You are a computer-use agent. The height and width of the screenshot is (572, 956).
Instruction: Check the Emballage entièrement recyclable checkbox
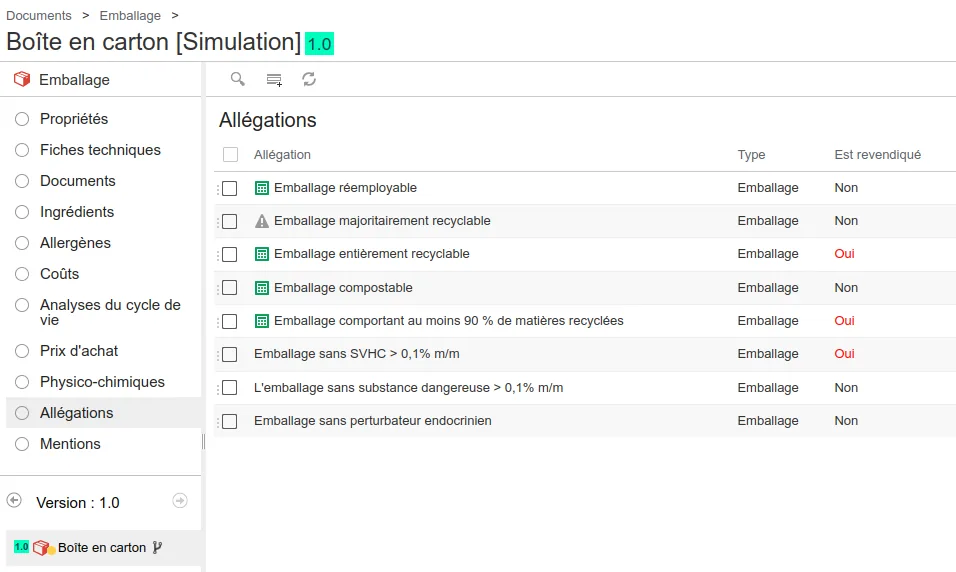tap(230, 254)
